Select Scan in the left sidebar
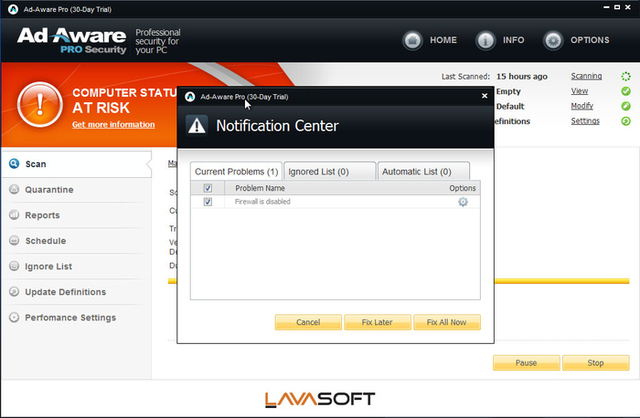This screenshot has height=418, width=640. 77,164
